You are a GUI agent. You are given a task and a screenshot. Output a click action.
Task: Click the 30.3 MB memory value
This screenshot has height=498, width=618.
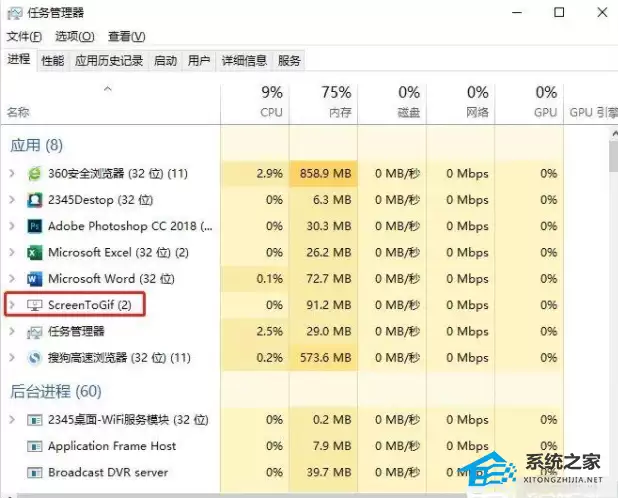(x=329, y=226)
